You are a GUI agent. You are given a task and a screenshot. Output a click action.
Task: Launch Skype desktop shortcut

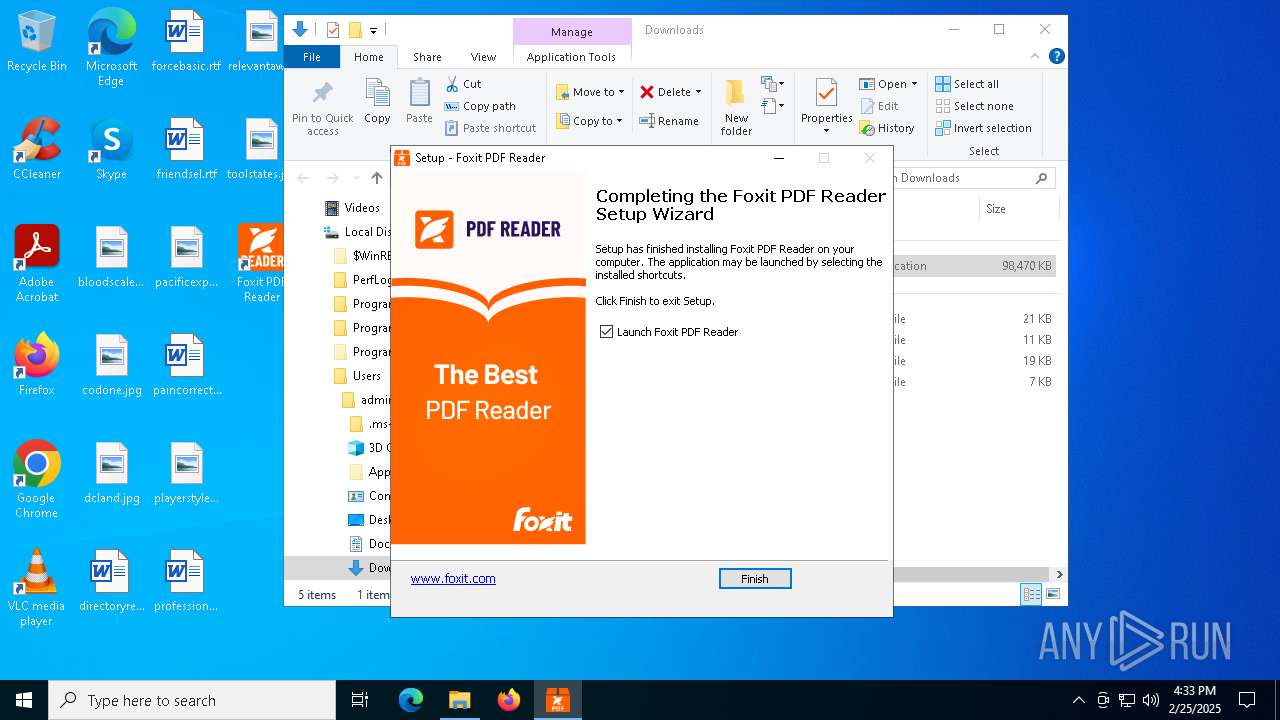coord(111,150)
